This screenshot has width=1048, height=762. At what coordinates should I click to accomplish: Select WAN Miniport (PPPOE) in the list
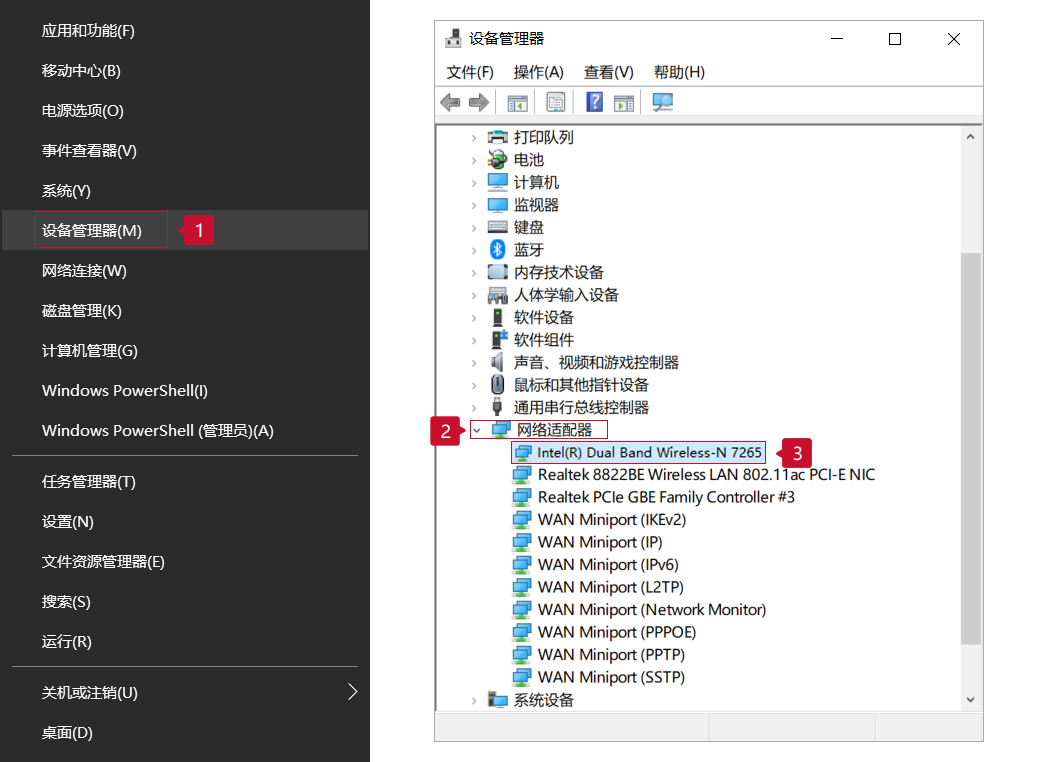616,632
